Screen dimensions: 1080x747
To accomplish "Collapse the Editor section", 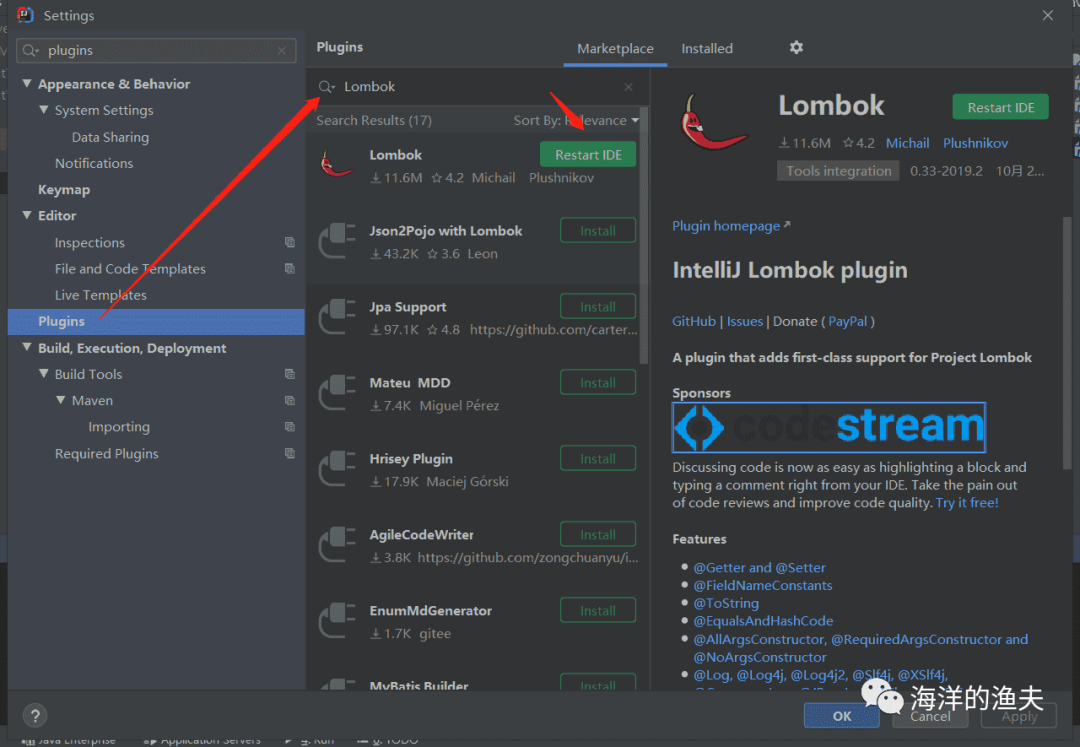I will coord(27,215).
